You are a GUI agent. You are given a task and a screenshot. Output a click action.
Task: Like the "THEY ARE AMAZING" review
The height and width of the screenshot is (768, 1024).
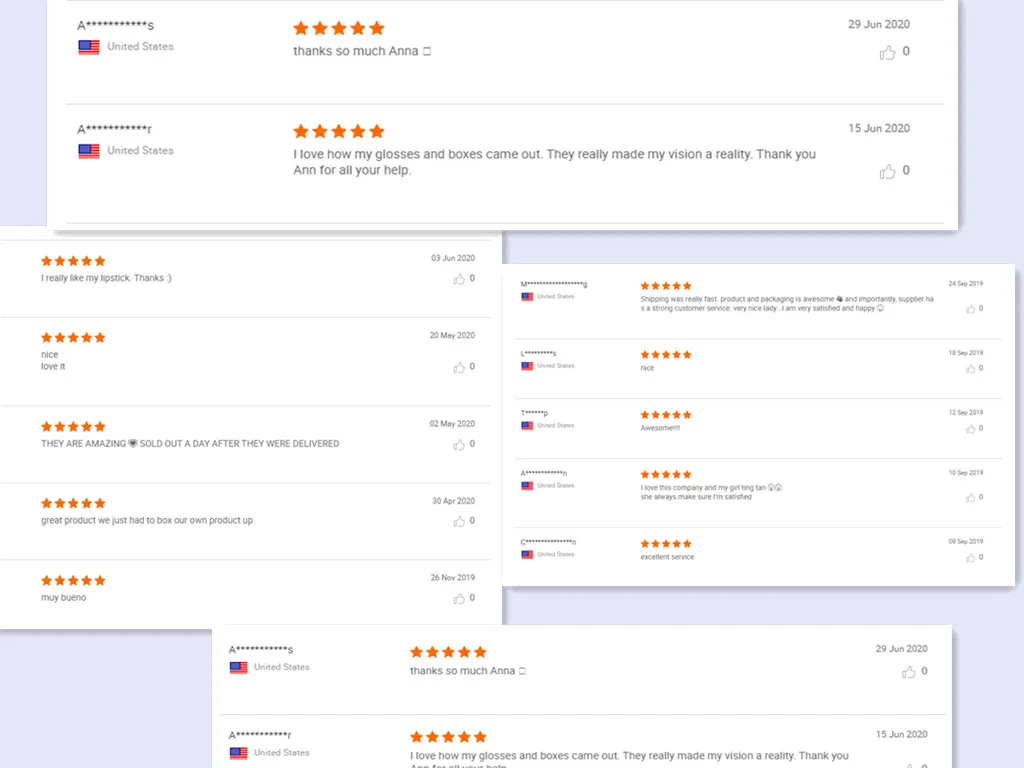tap(459, 444)
